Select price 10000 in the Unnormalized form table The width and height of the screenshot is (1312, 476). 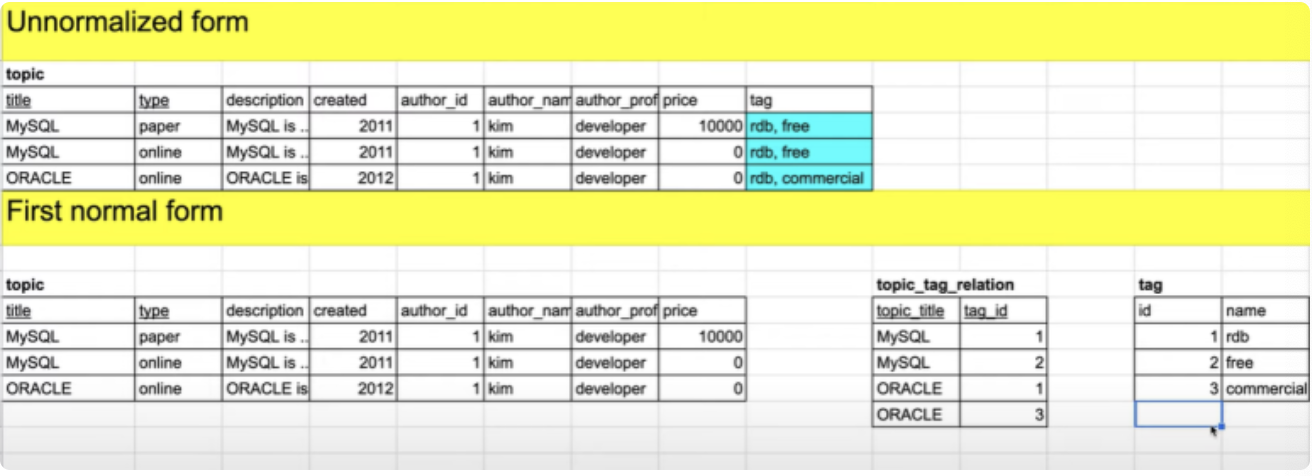[703, 126]
